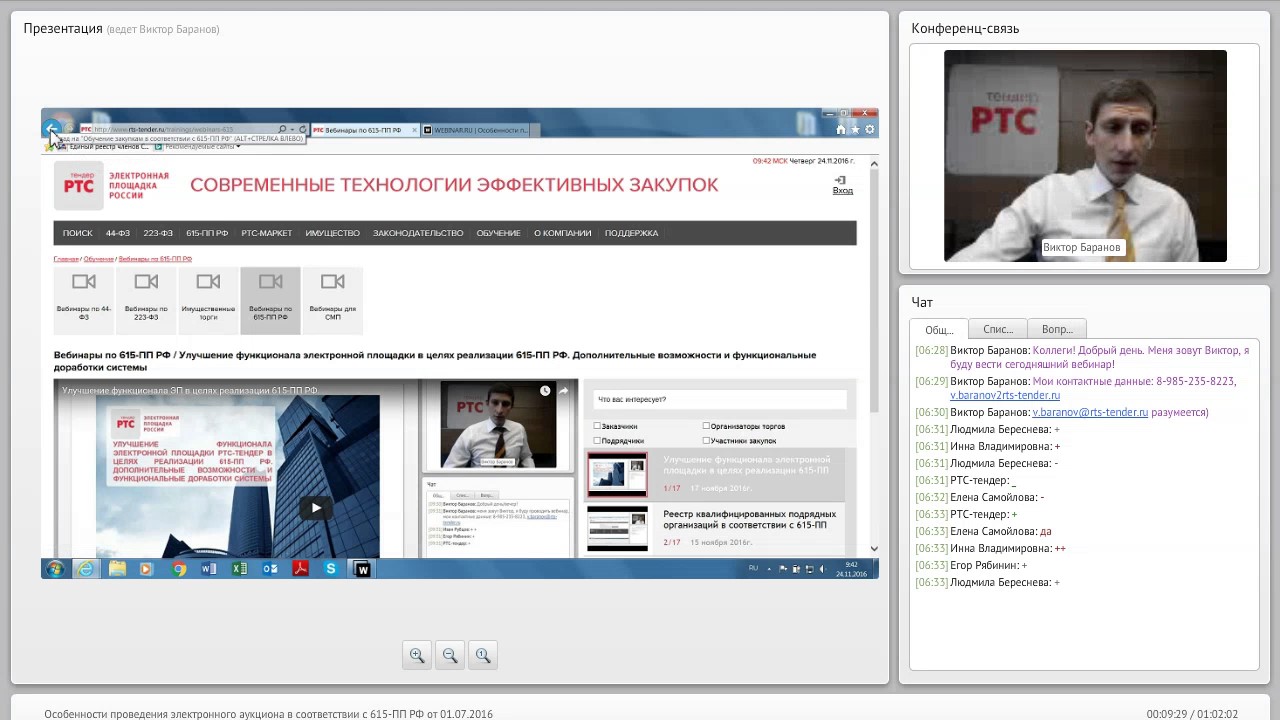Reset presentation zoom with third magnifier icon
Viewport: 1280px width, 720px height.
[483, 655]
